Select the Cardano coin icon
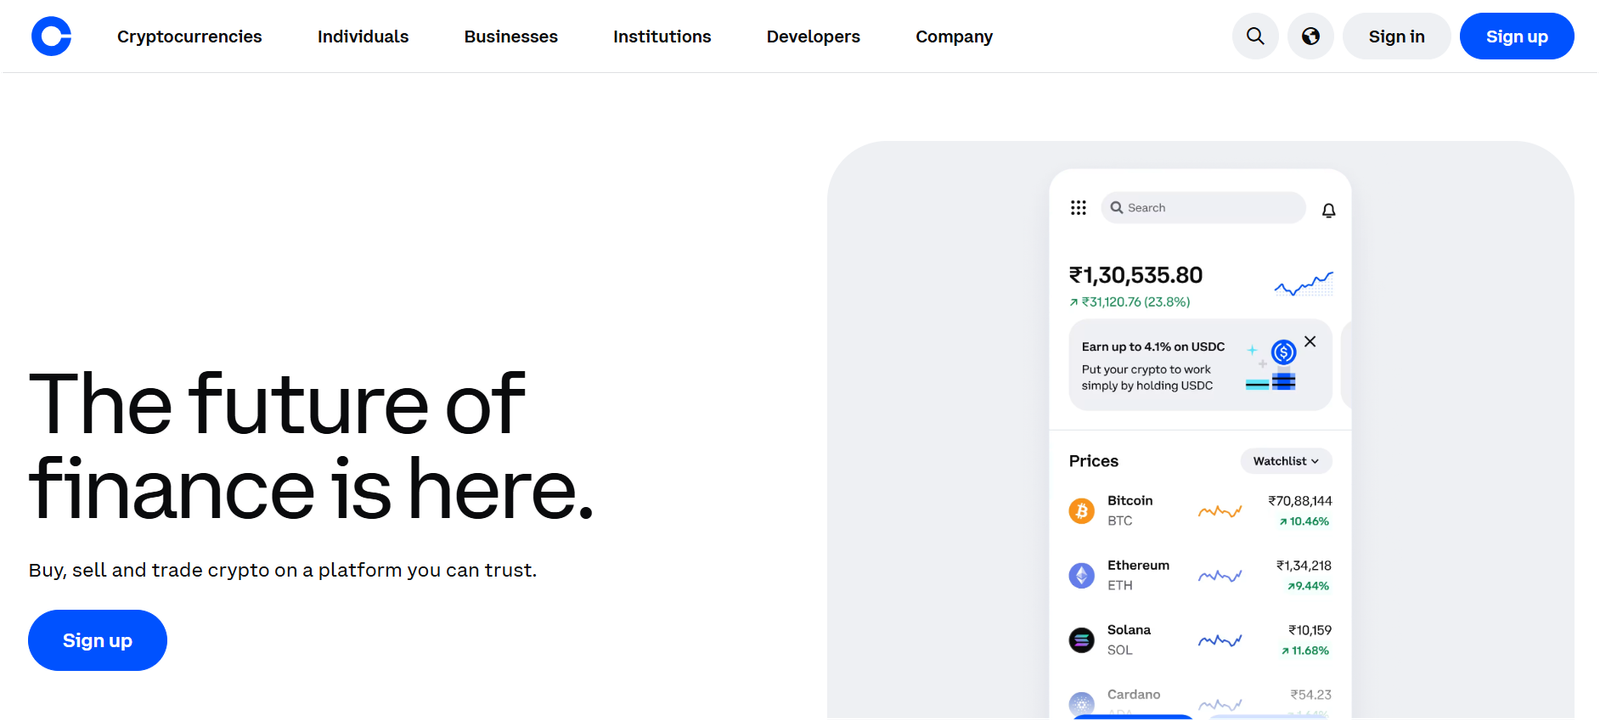Image resolution: width=1600 pixels, height=721 pixels. coord(1081,700)
